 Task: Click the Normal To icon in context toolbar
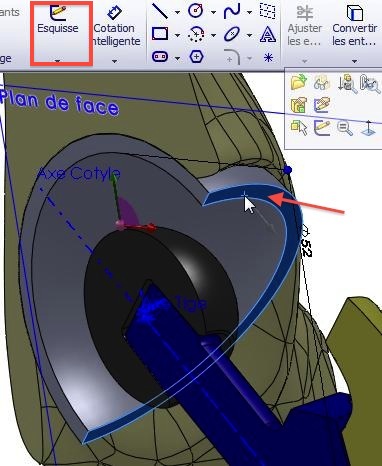coord(369,128)
